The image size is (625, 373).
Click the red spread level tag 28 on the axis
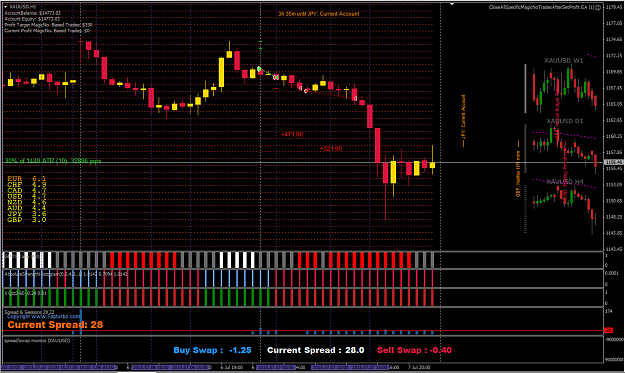click(x=609, y=330)
